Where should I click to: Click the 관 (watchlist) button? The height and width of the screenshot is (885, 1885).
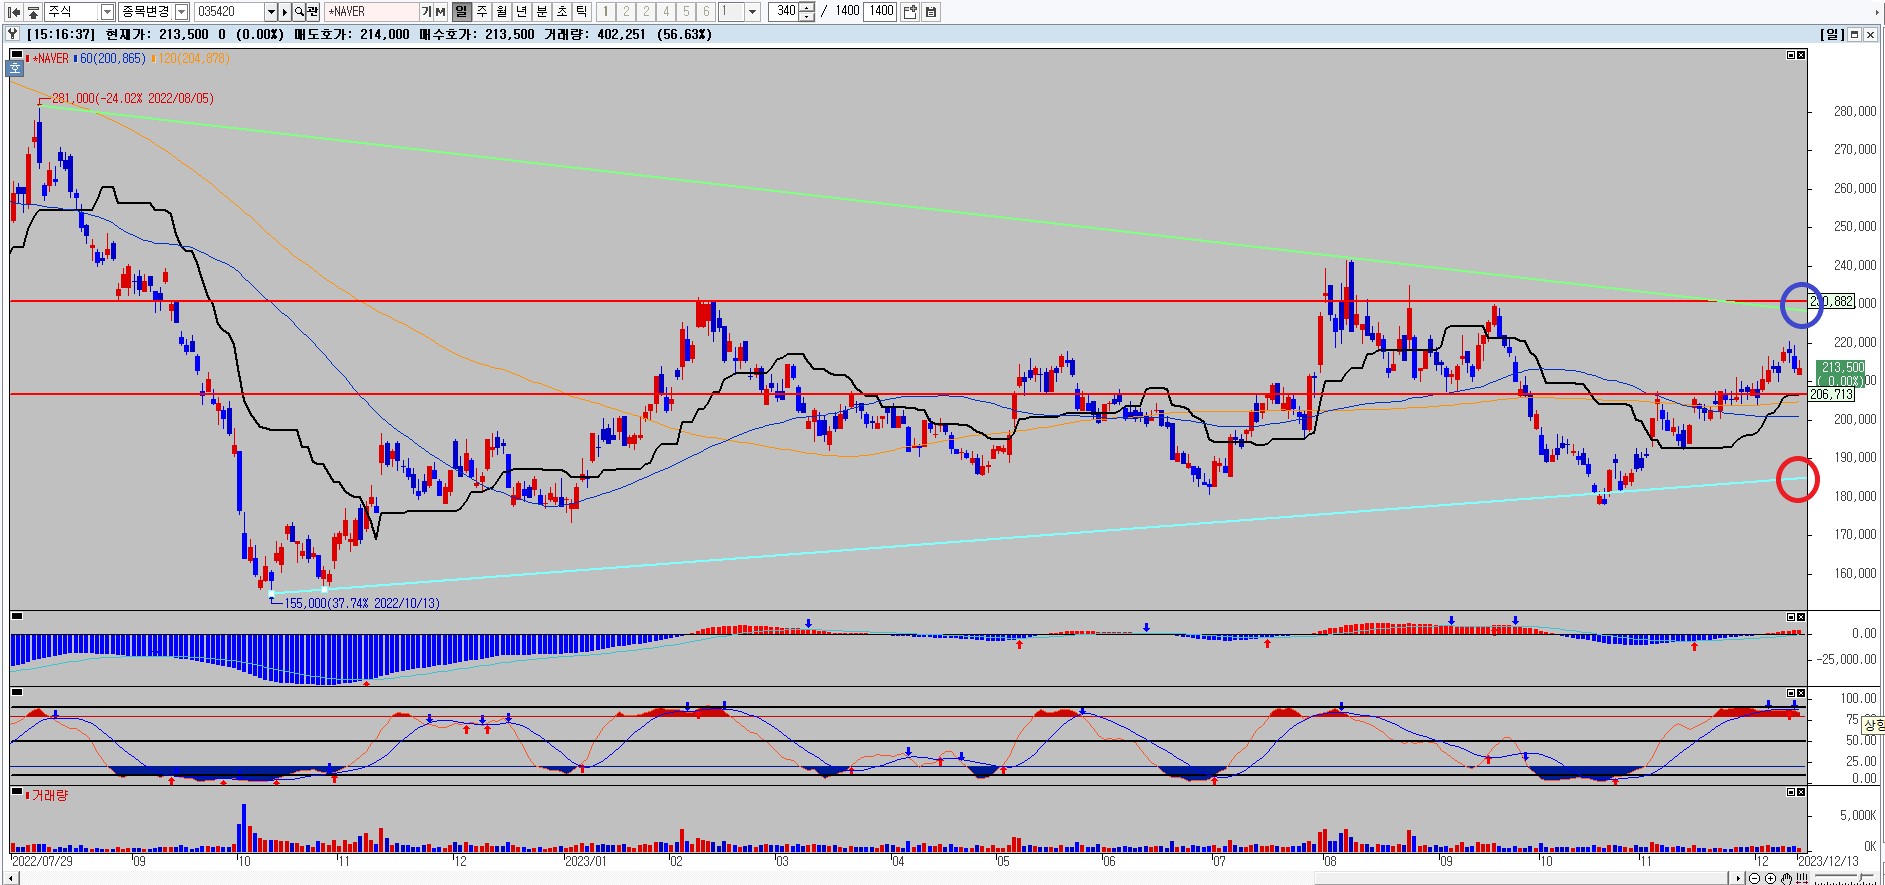pos(313,12)
